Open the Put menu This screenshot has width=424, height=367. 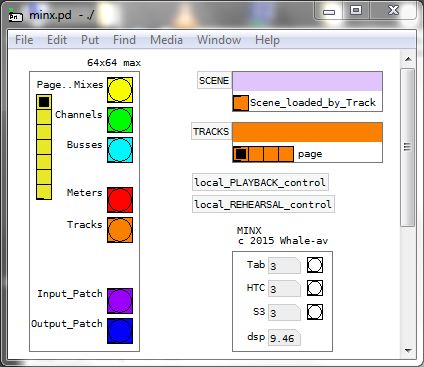tap(90, 40)
